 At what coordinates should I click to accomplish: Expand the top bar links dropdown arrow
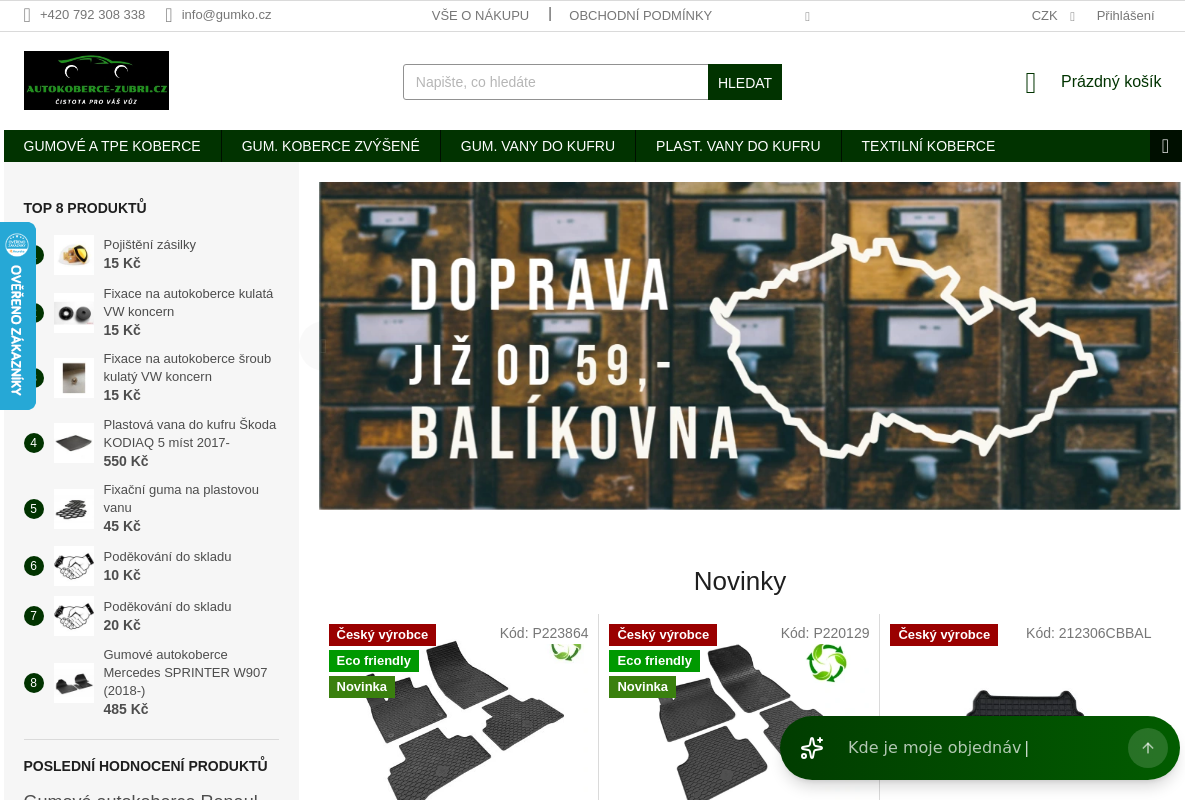tap(807, 16)
